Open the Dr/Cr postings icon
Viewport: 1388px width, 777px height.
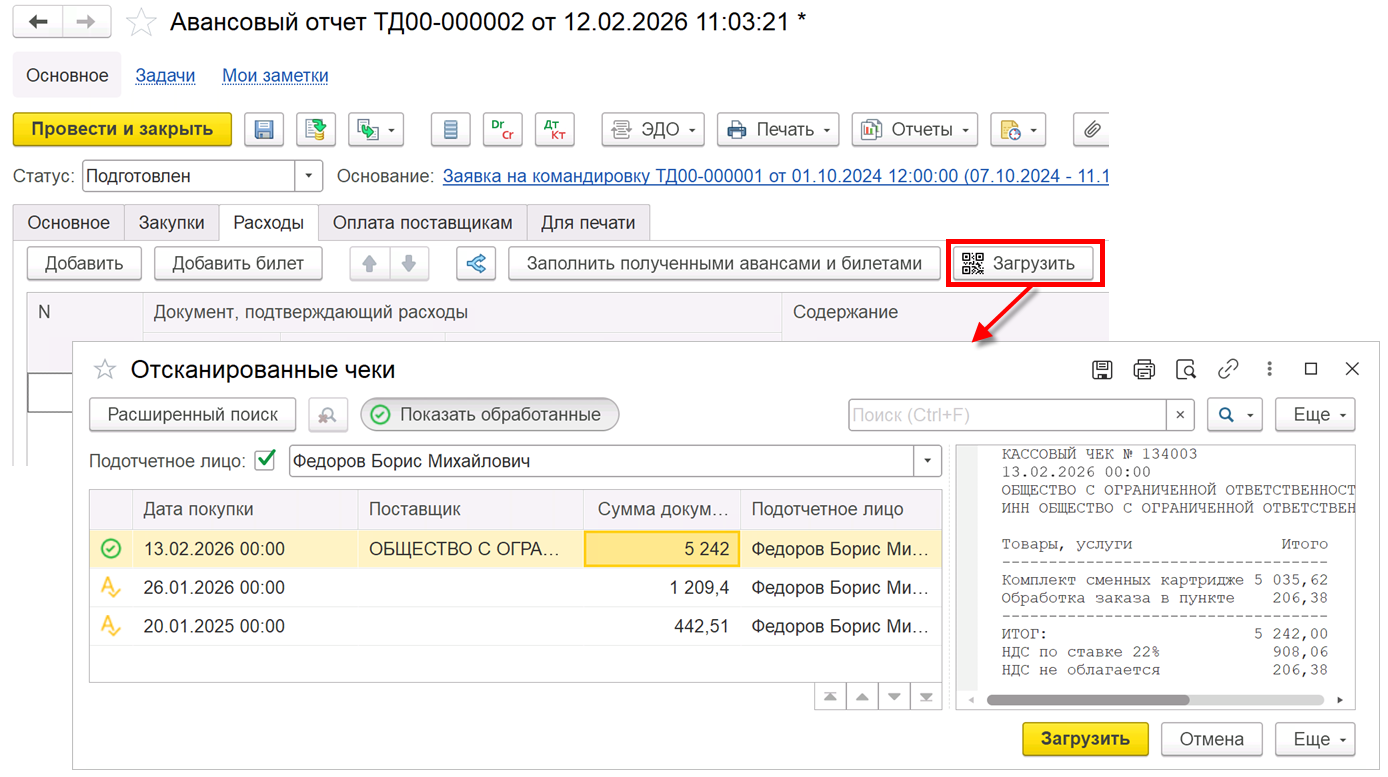coord(502,129)
